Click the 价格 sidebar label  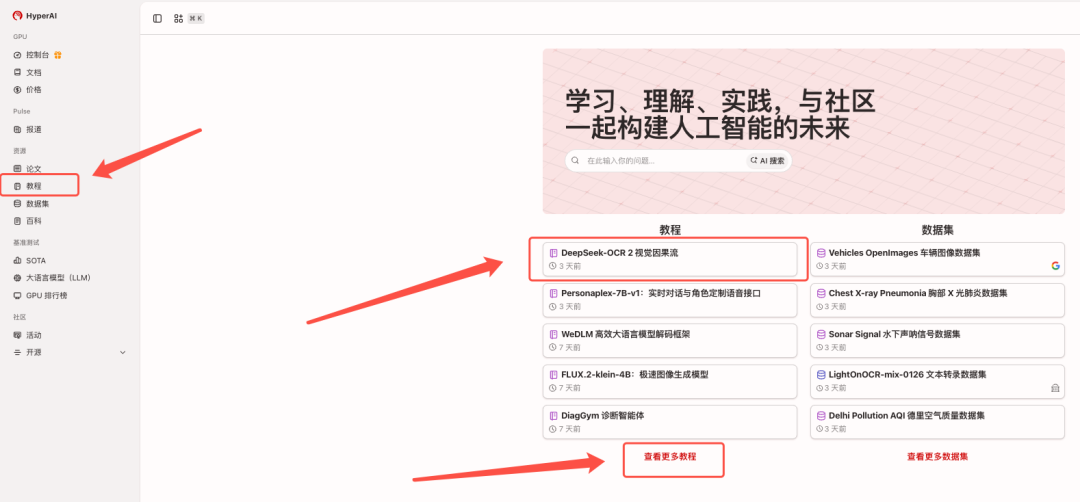(x=34, y=90)
